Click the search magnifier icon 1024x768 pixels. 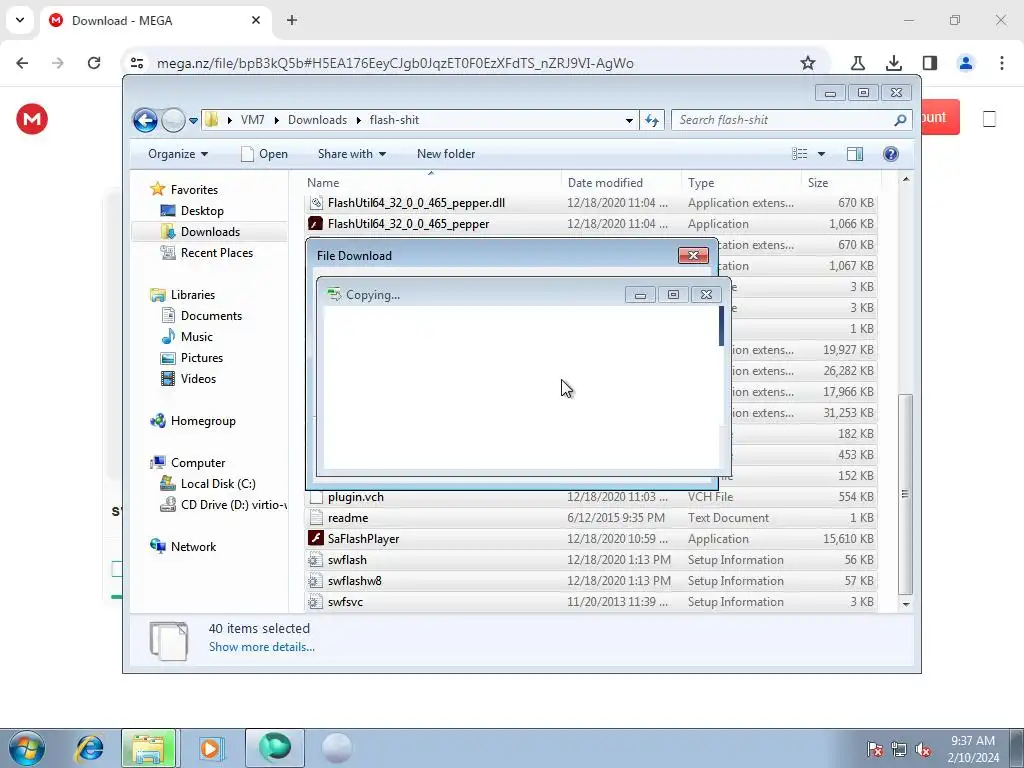(x=900, y=120)
